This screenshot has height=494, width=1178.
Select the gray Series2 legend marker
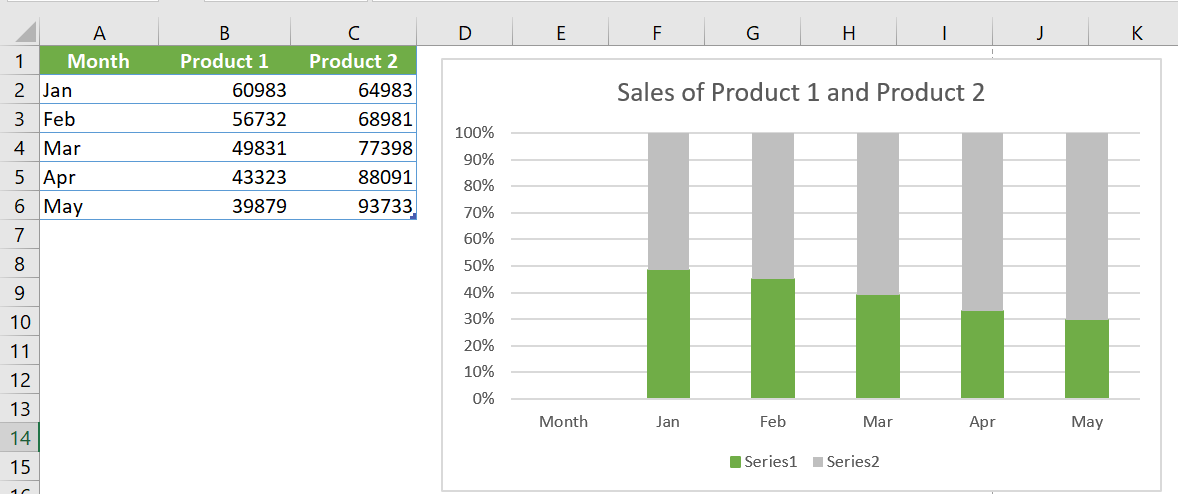(x=818, y=462)
